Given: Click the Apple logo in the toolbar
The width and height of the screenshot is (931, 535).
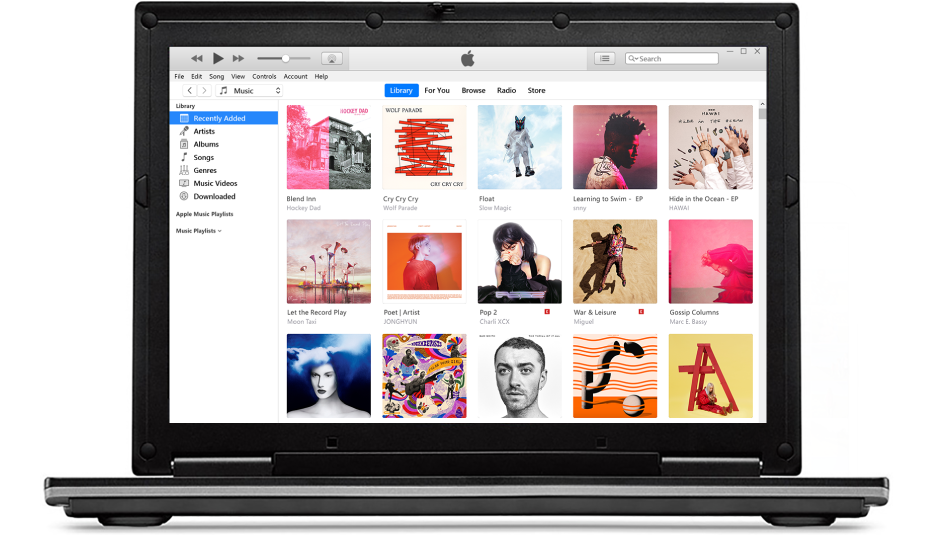Looking at the screenshot, I should (468, 58).
